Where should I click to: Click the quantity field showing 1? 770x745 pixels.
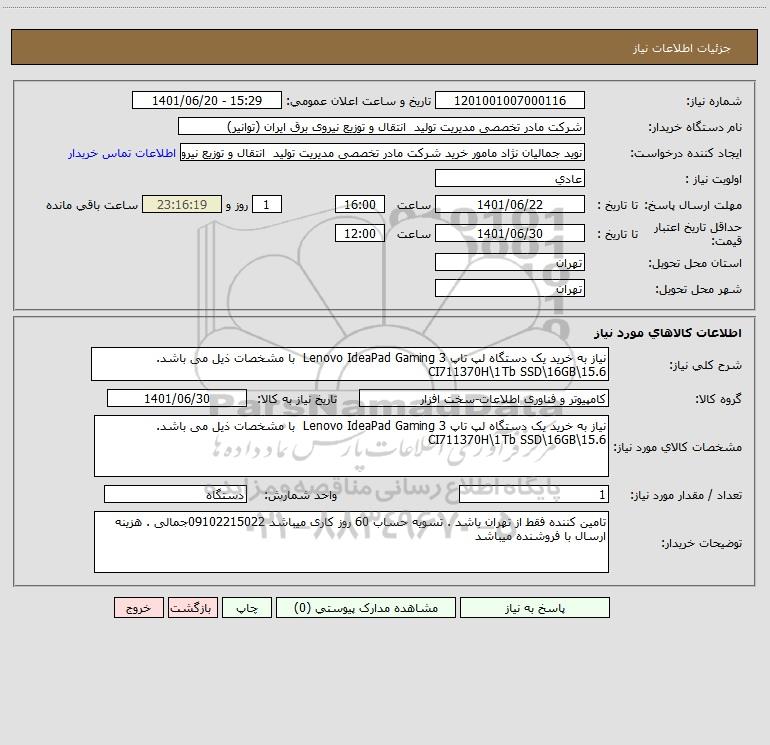click(534, 495)
